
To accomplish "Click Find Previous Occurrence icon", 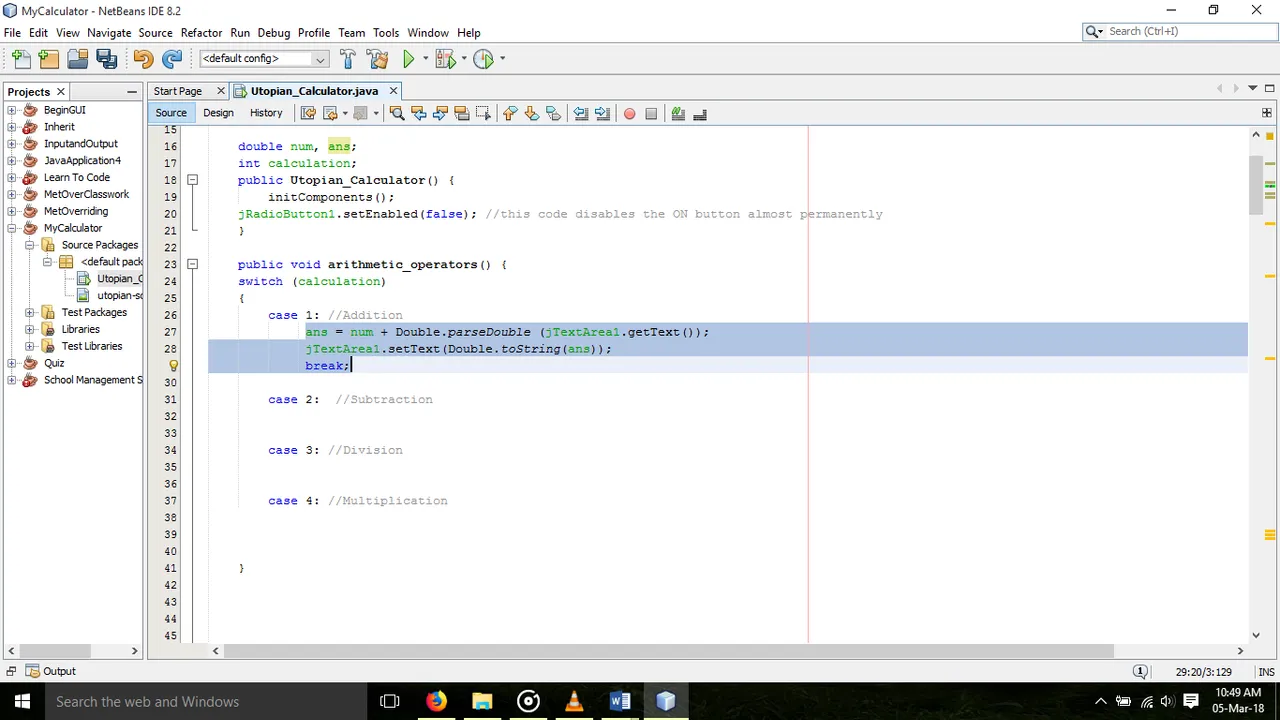I will point(418,113).
